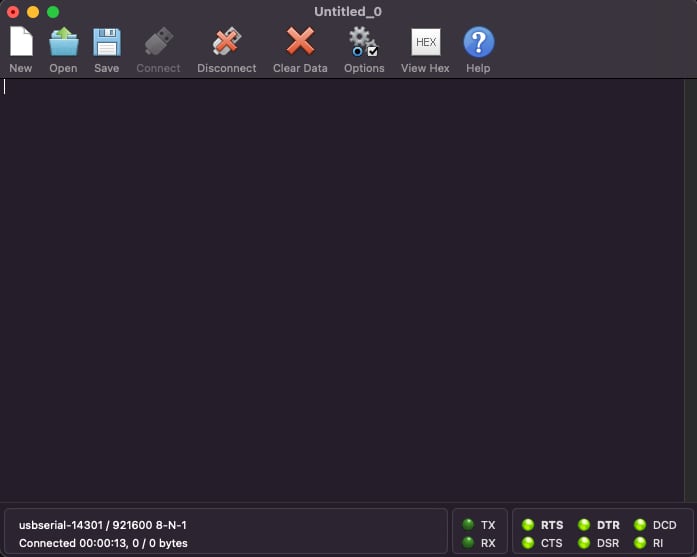
Task: Click the New document icon
Action: tap(21, 42)
